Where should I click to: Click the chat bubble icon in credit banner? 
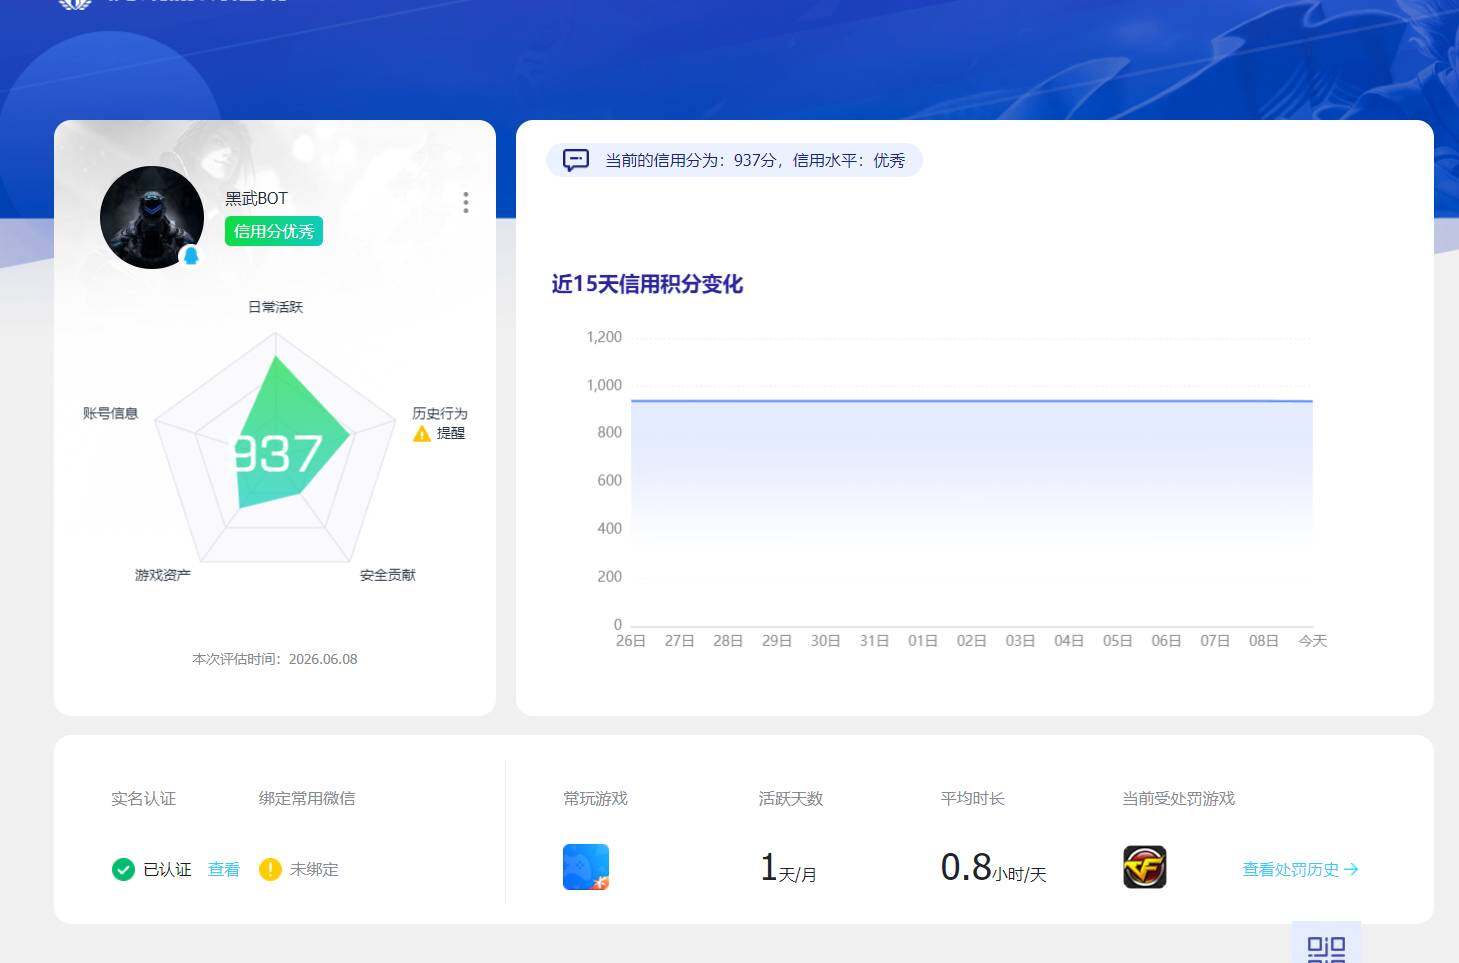point(576,160)
